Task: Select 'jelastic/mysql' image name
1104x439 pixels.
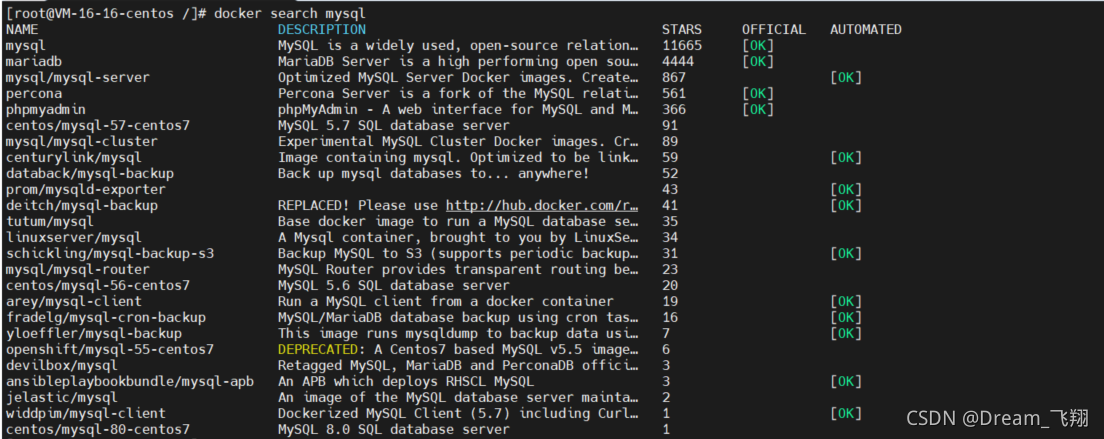Action: [61, 397]
